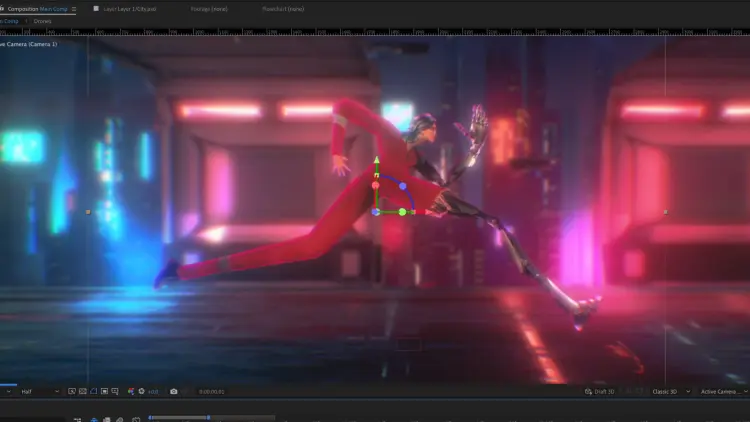Open the Classic 3D renderer dropdown
Image resolution: width=750 pixels, height=422 pixels.
[671, 391]
